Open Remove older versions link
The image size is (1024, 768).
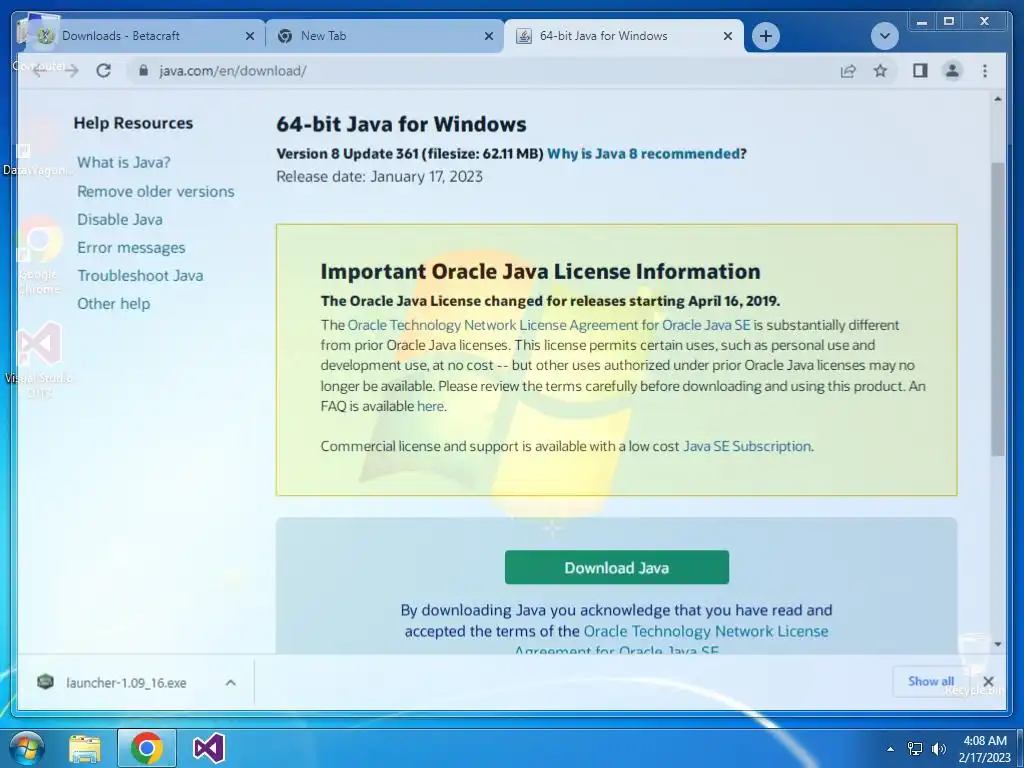pos(155,191)
